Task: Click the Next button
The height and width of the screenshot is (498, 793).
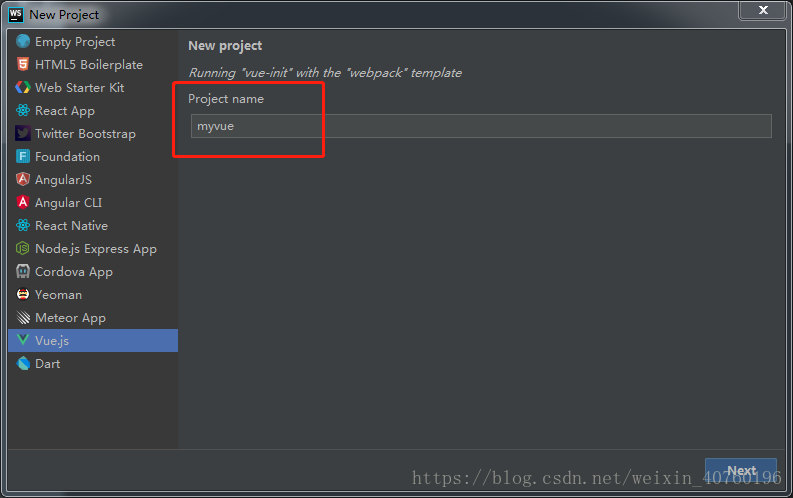Action: point(740,471)
